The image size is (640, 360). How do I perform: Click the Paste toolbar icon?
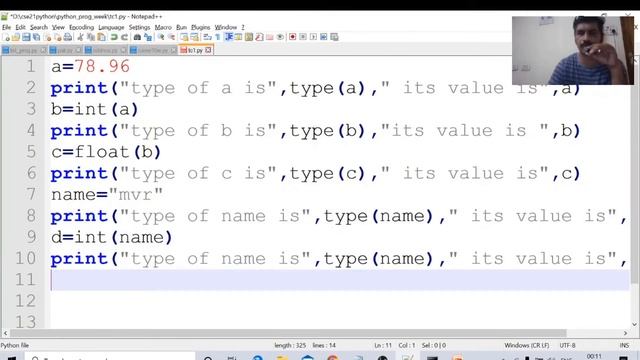pyautogui.click(x=101, y=37)
